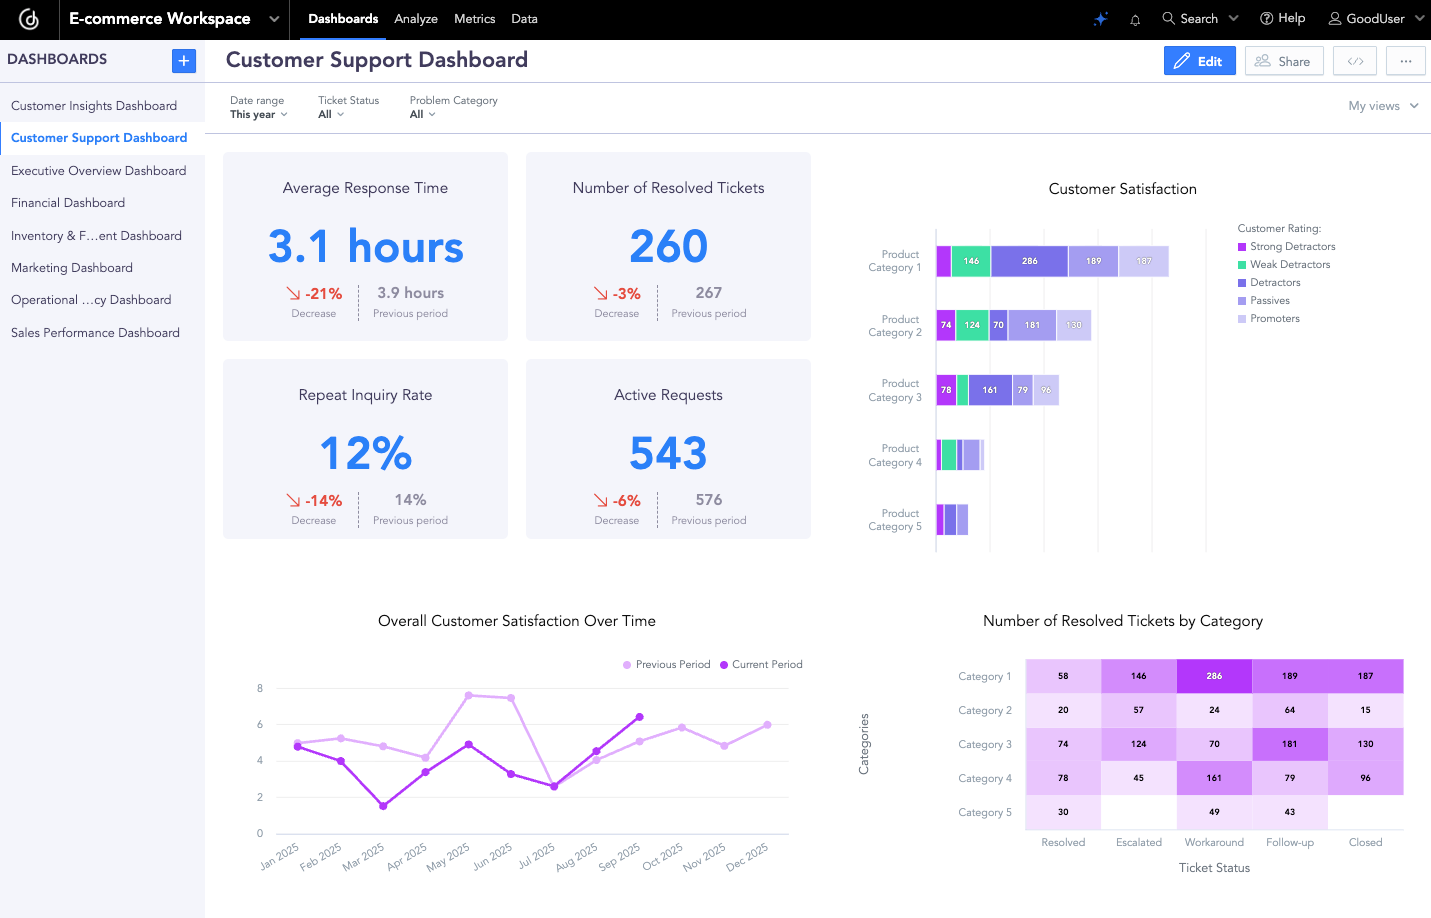Open the My views dropdown
This screenshot has width=1431, height=918.
(x=1382, y=105)
